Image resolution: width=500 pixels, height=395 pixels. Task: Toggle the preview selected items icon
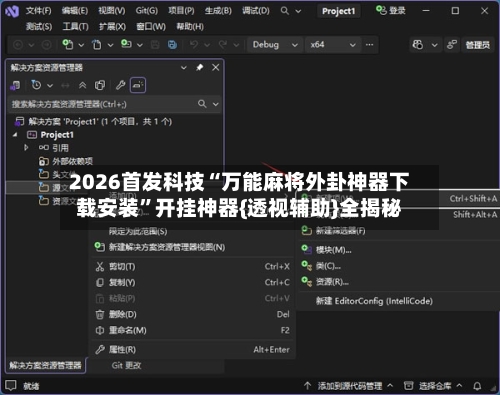pyautogui.click(x=138, y=85)
